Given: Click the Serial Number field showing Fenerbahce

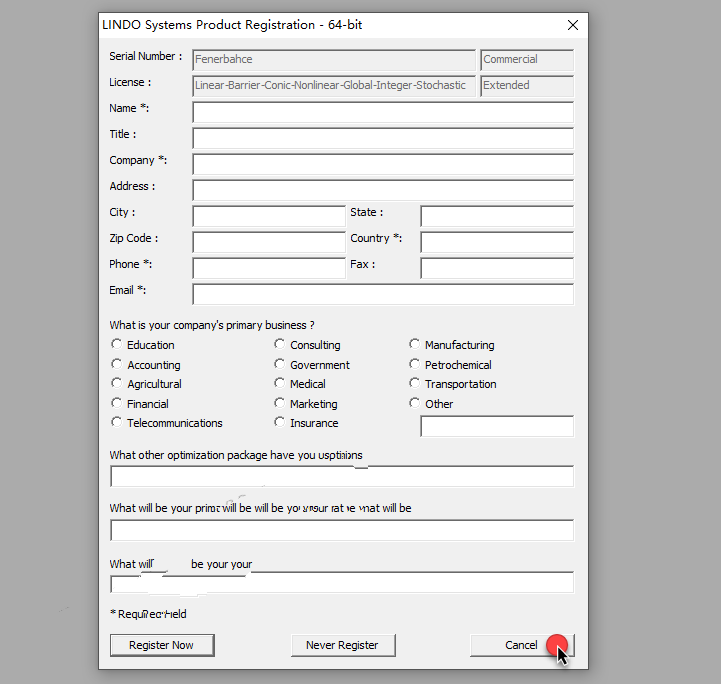Looking at the screenshot, I should [x=334, y=60].
